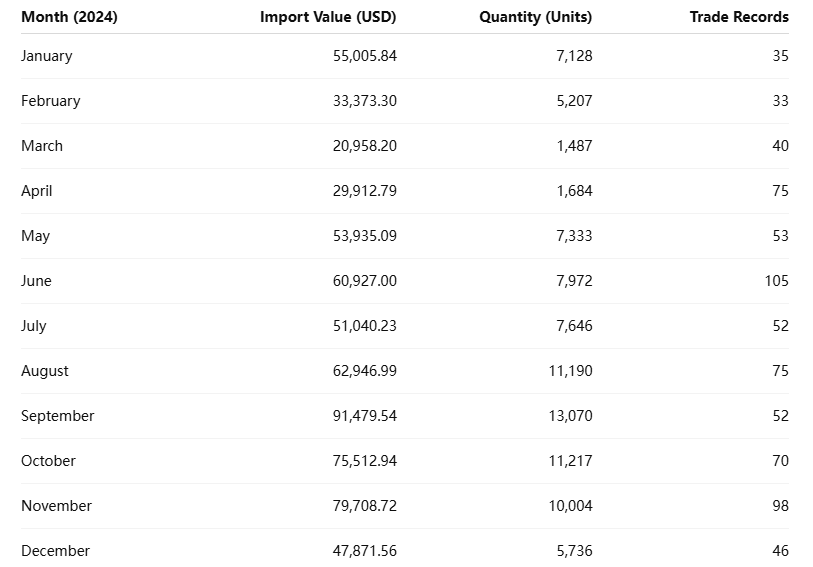Viewport: 813px width, 567px height.
Task: Click the Month (2024) column header
Action: 69,17
